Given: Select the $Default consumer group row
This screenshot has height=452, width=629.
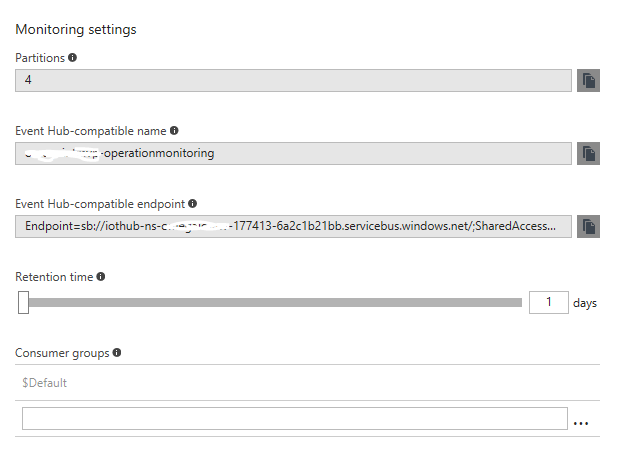Looking at the screenshot, I should point(300,383).
